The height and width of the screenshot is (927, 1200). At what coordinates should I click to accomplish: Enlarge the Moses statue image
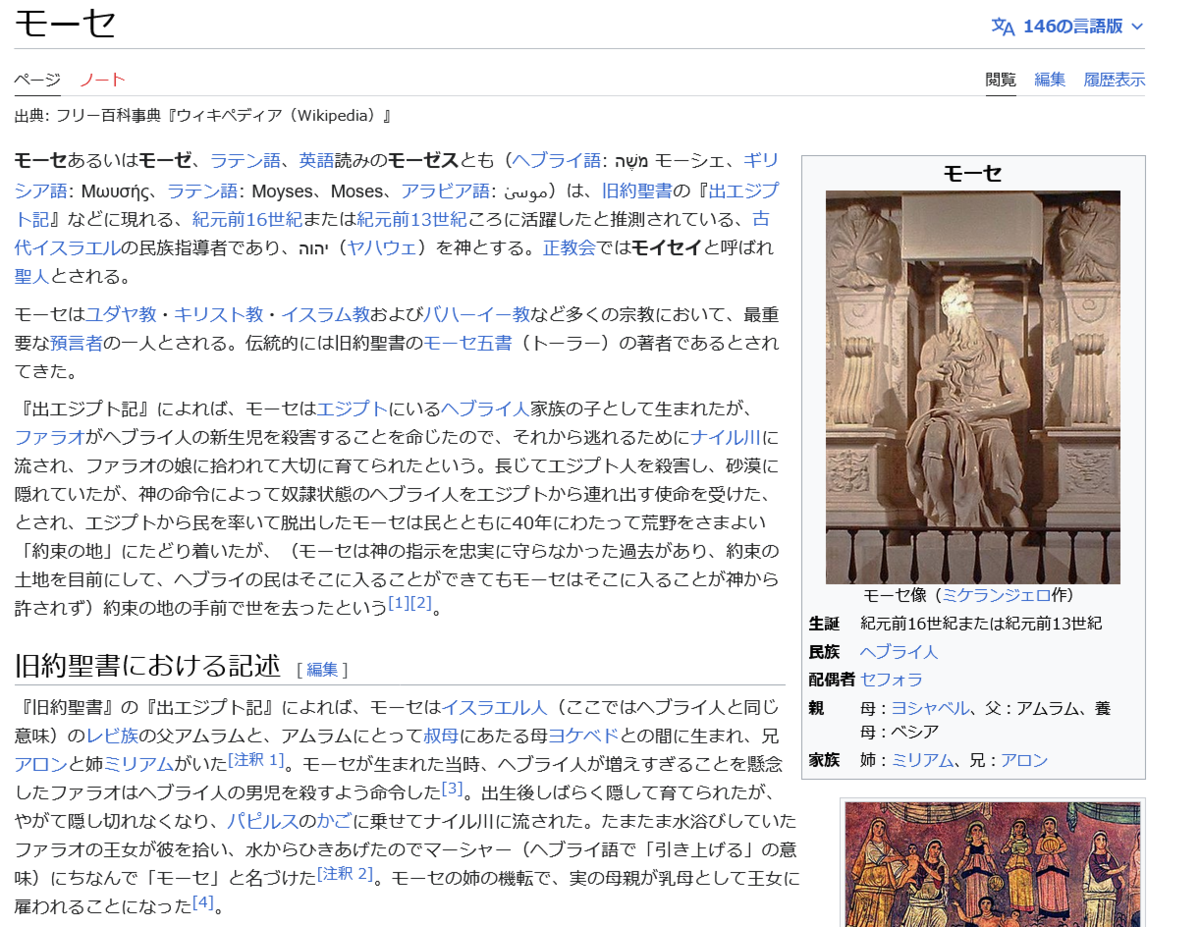[x=972, y=387]
